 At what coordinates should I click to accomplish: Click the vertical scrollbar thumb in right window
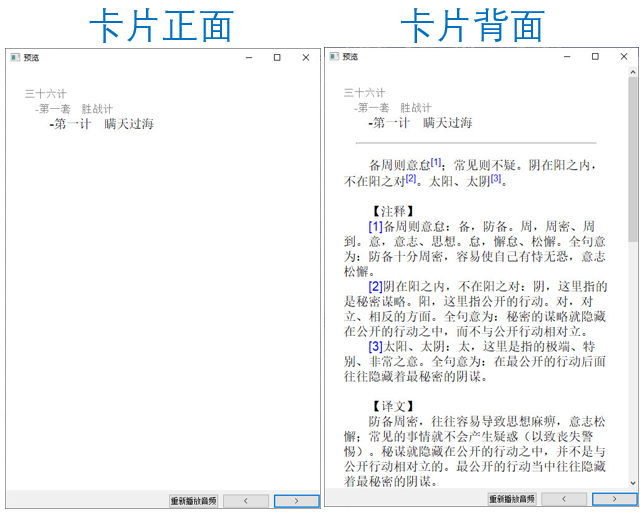pos(633,159)
